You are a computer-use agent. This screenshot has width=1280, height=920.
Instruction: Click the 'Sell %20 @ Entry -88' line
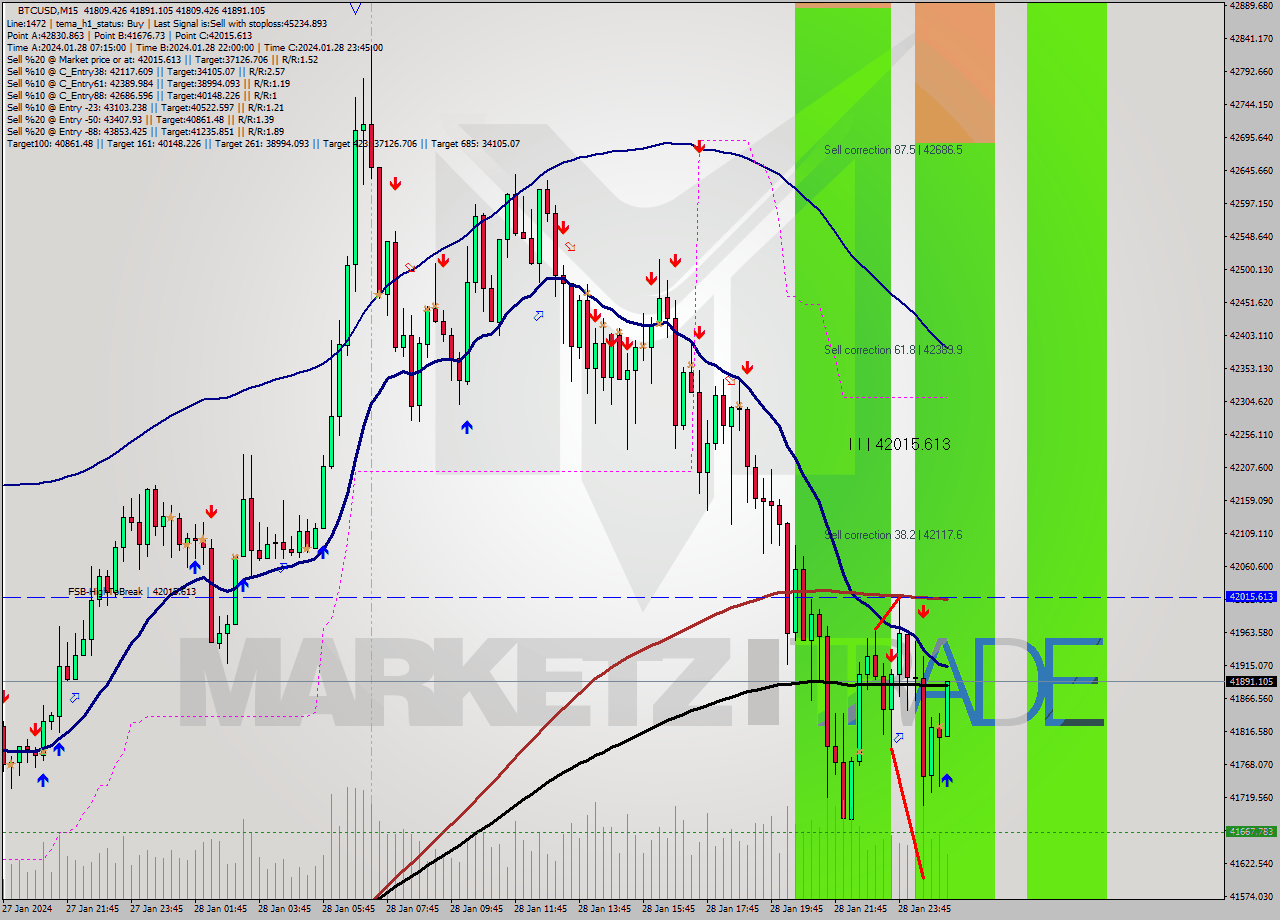pos(145,131)
